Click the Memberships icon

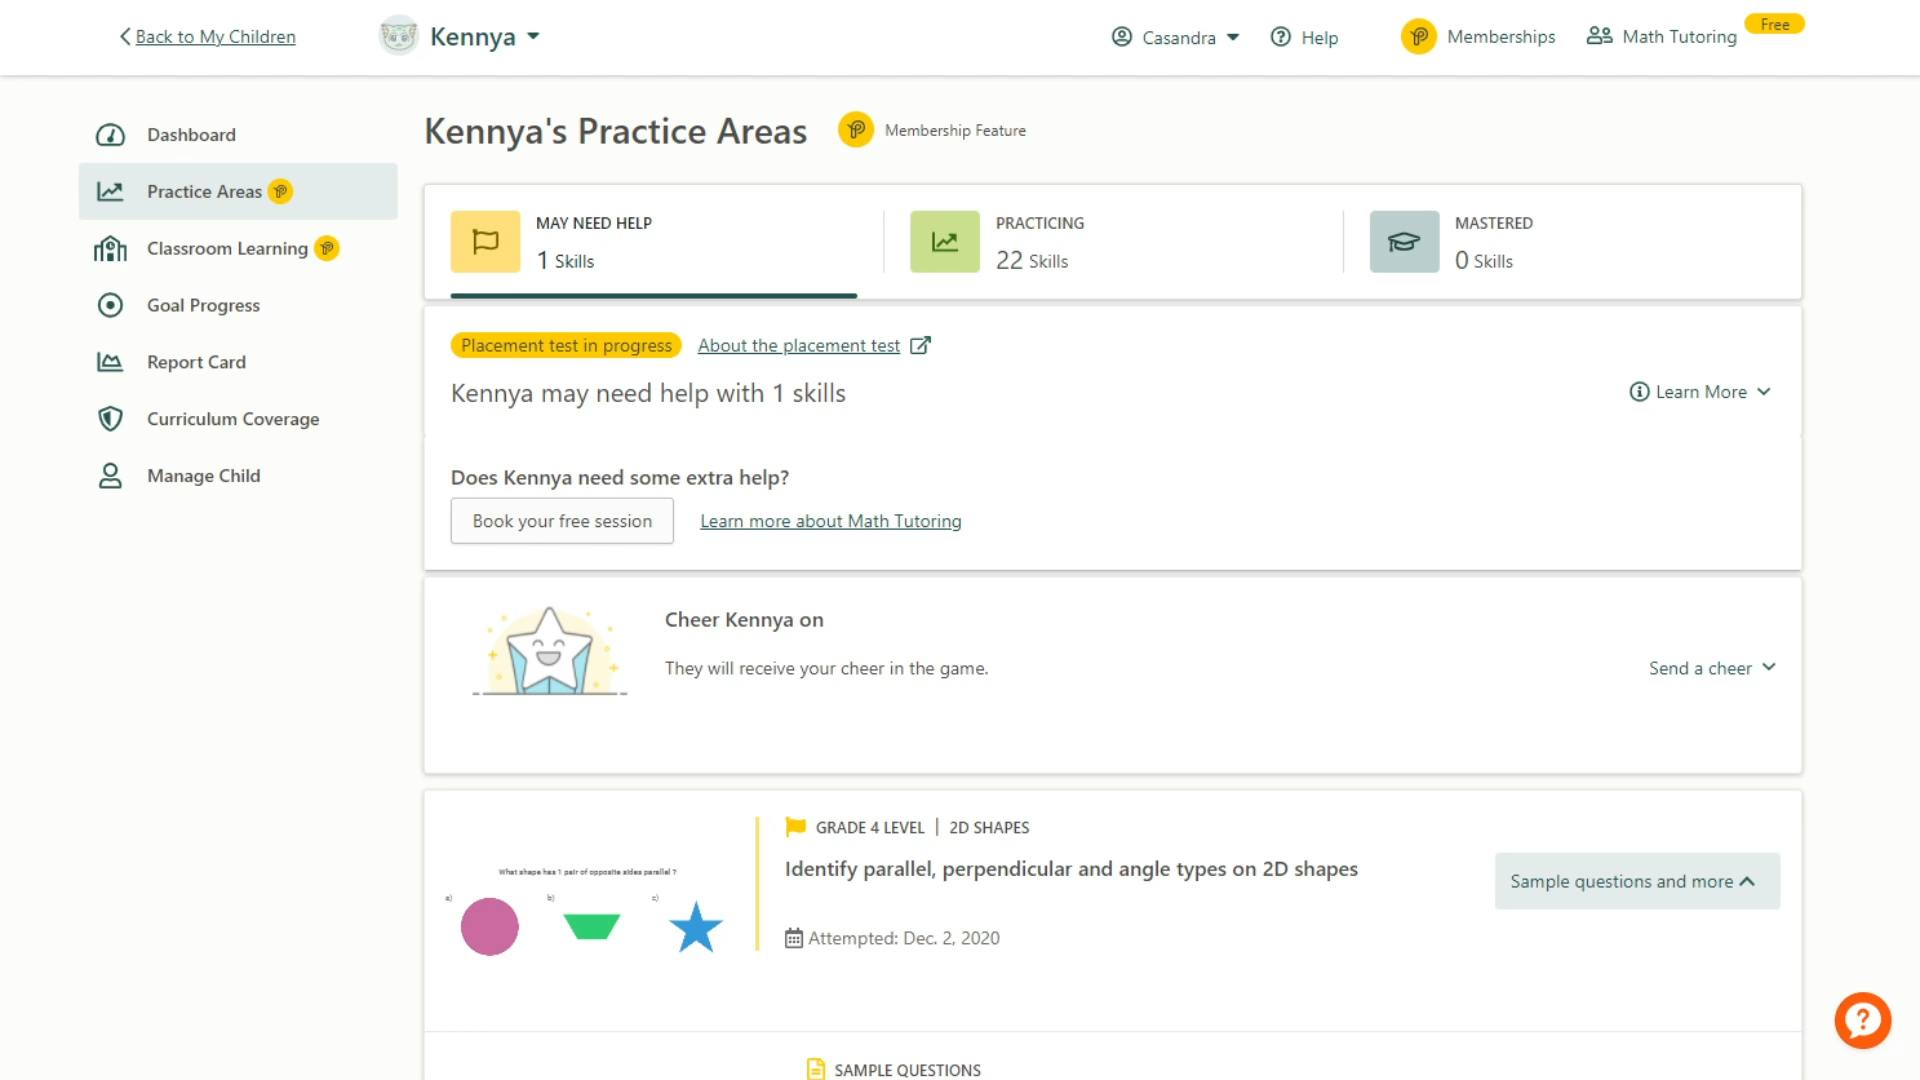pyautogui.click(x=1418, y=36)
